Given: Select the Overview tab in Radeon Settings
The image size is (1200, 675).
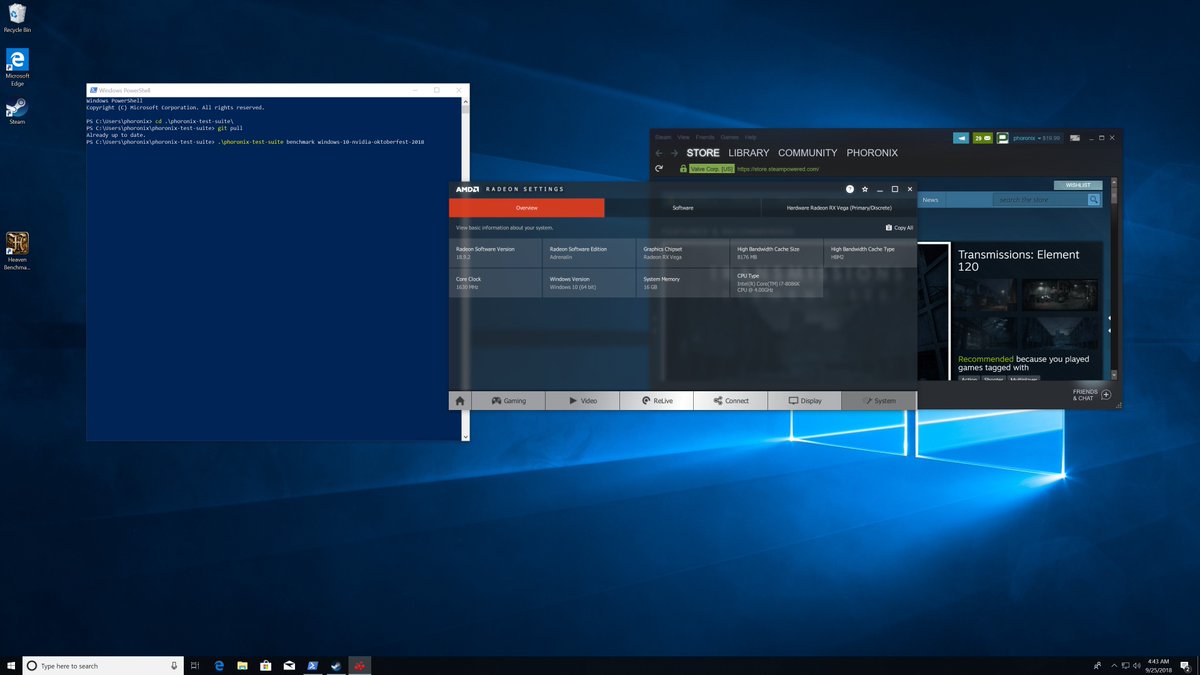Looking at the screenshot, I should coord(526,208).
